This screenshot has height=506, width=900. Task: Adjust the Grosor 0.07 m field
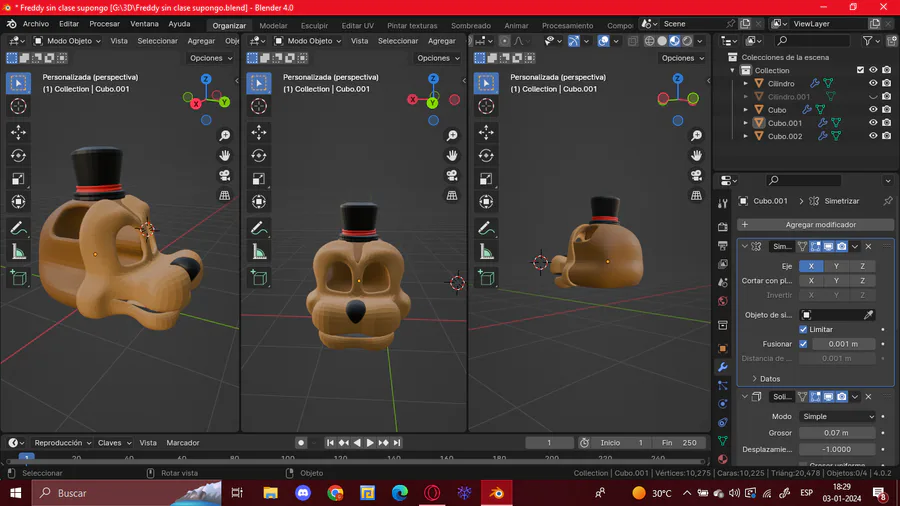click(x=837, y=433)
